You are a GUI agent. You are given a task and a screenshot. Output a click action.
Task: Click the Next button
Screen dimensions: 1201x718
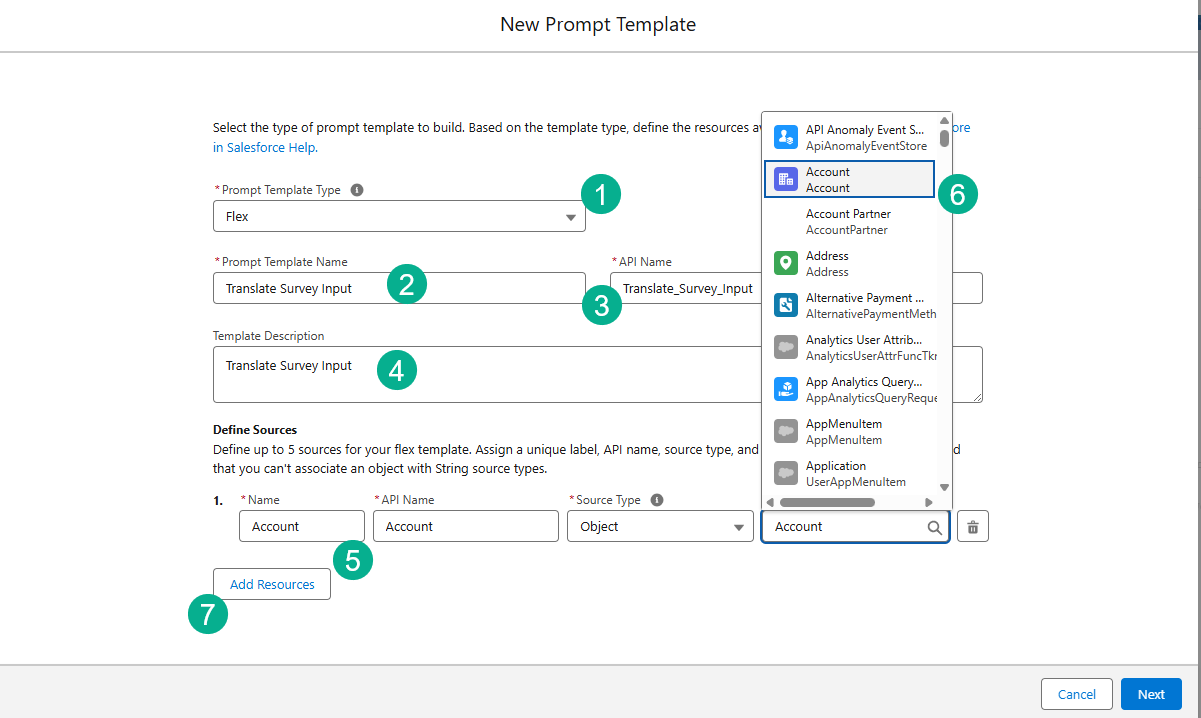click(1151, 694)
